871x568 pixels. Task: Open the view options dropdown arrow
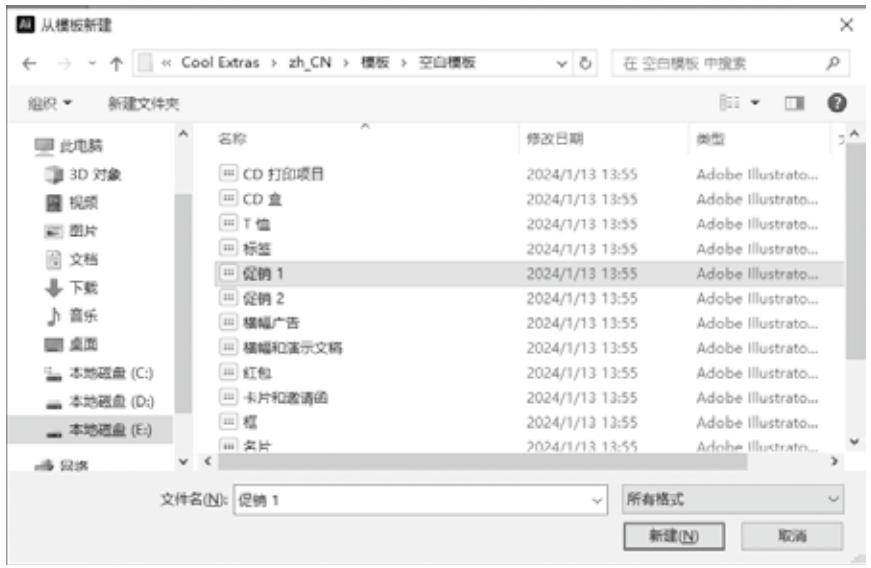(755, 103)
